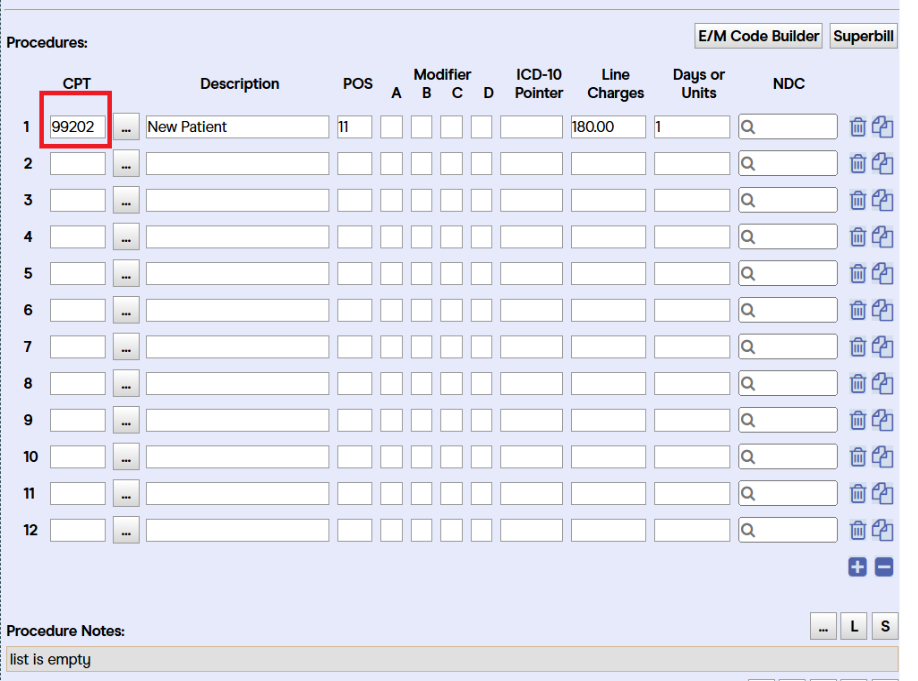Delete procedure row 5 with trash icon
This screenshot has height=681, width=918.
[858, 273]
